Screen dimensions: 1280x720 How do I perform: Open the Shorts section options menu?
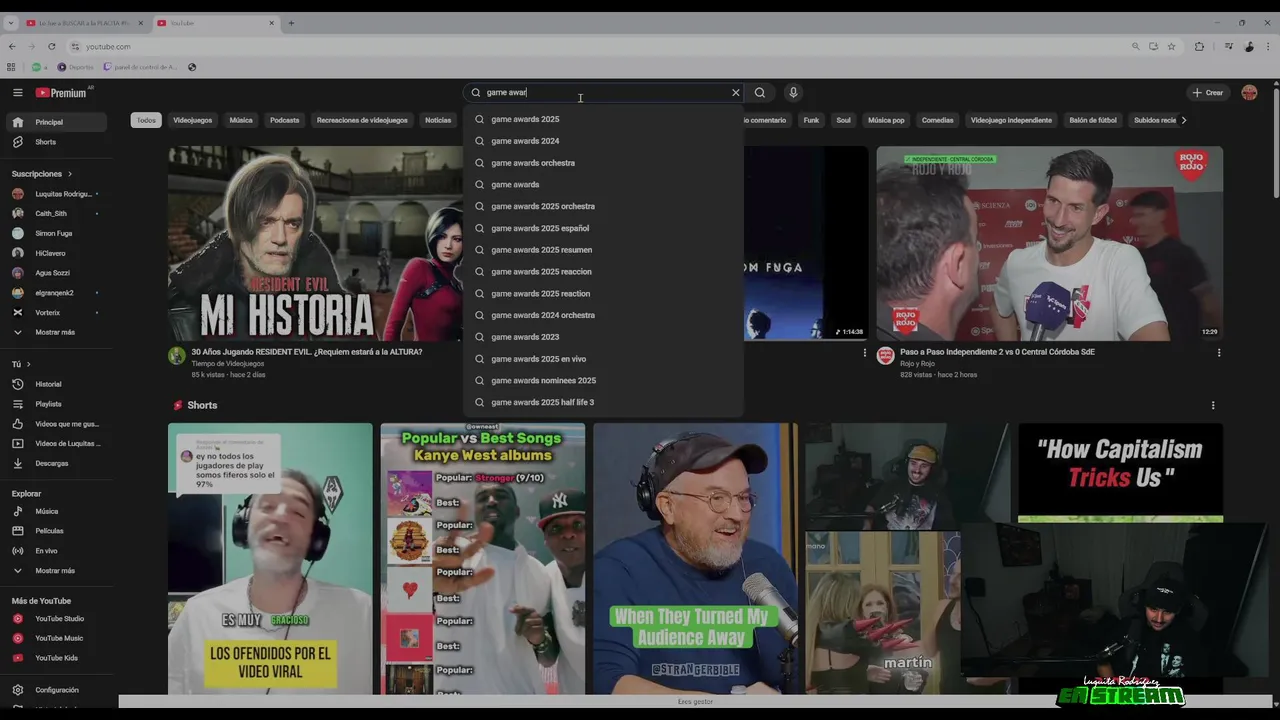coord(1213,405)
